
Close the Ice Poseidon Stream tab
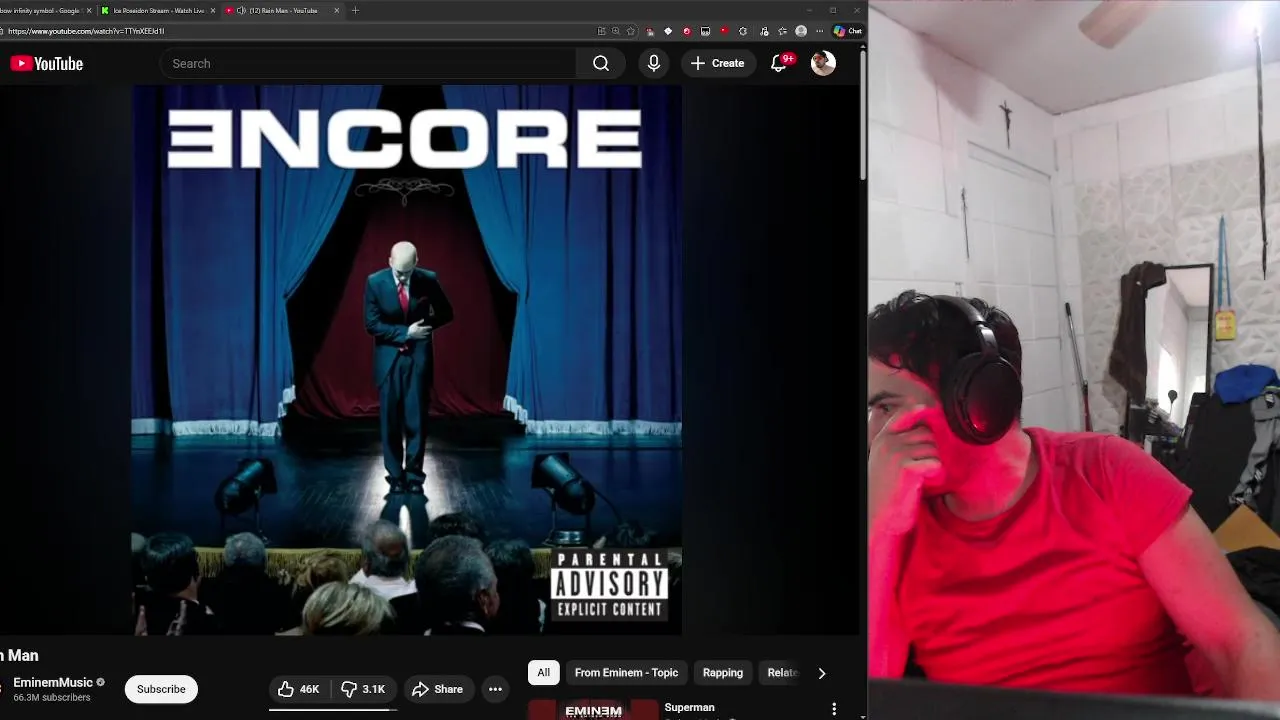(212, 10)
